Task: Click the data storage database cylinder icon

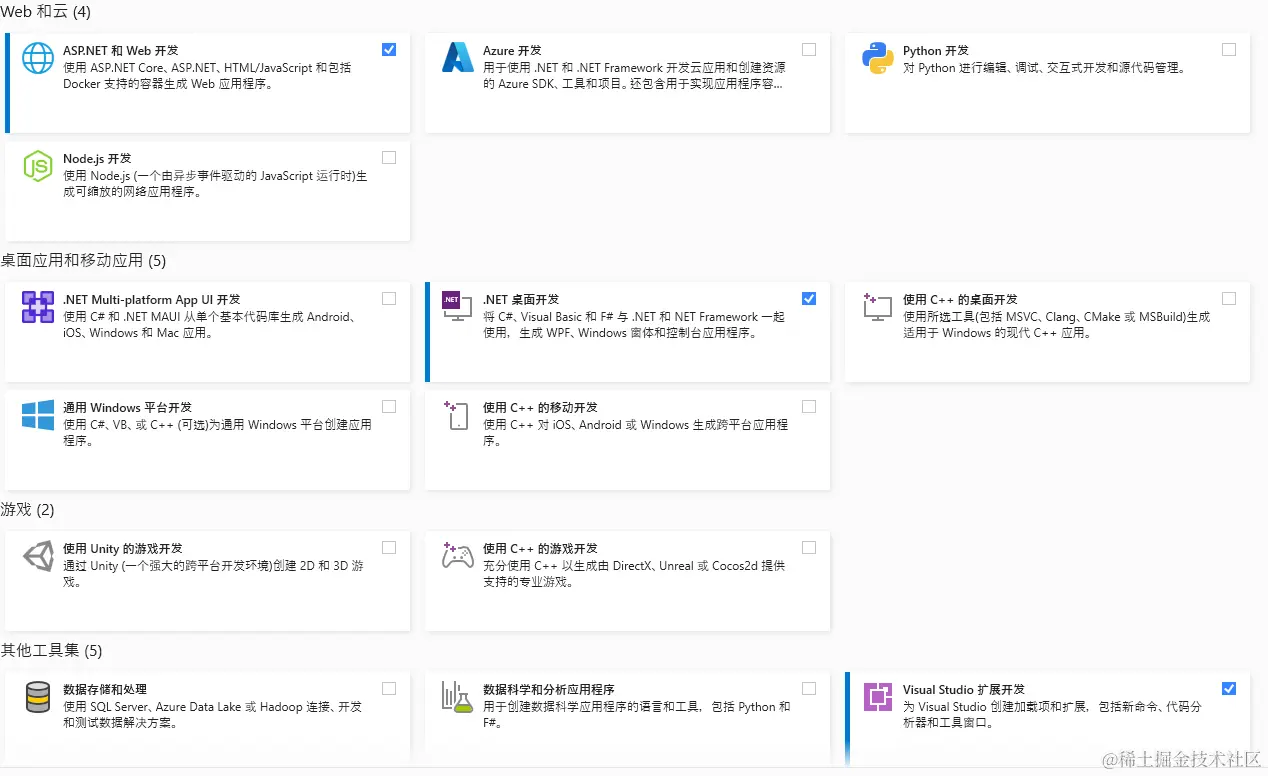Action: (38, 697)
